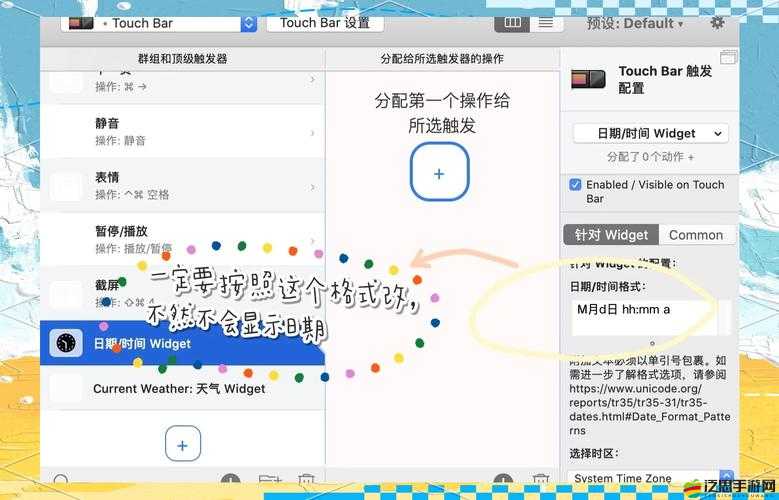The height and width of the screenshot is (500, 779).
Task: Click the Touch Bar 触发配置 title
Action: (x=665, y=80)
